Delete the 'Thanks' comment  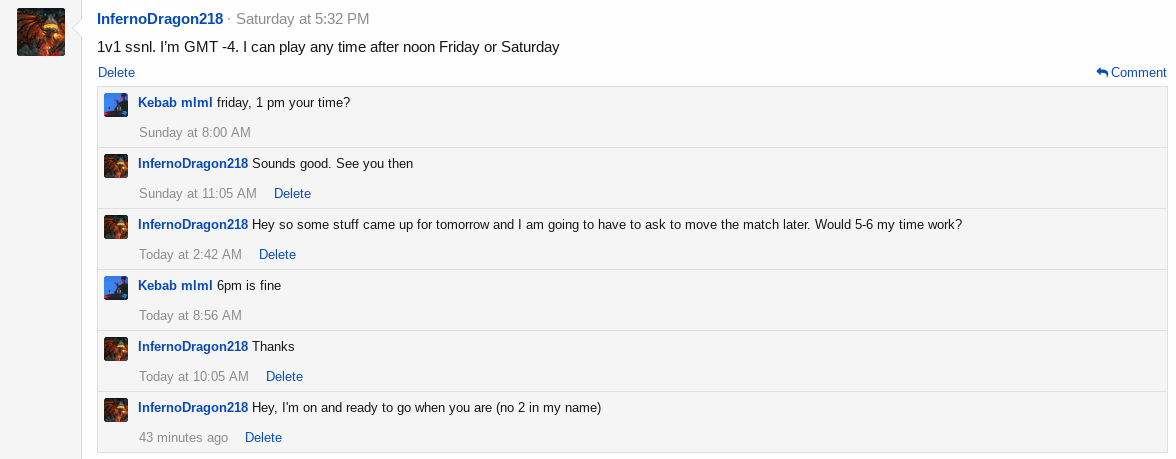[x=284, y=376]
